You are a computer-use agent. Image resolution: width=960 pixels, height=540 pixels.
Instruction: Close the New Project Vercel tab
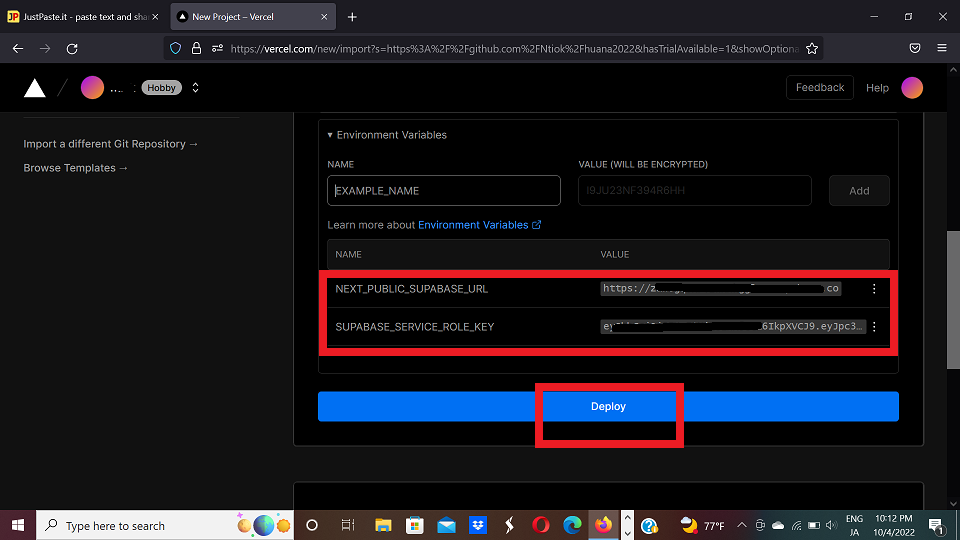pos(324,17)
